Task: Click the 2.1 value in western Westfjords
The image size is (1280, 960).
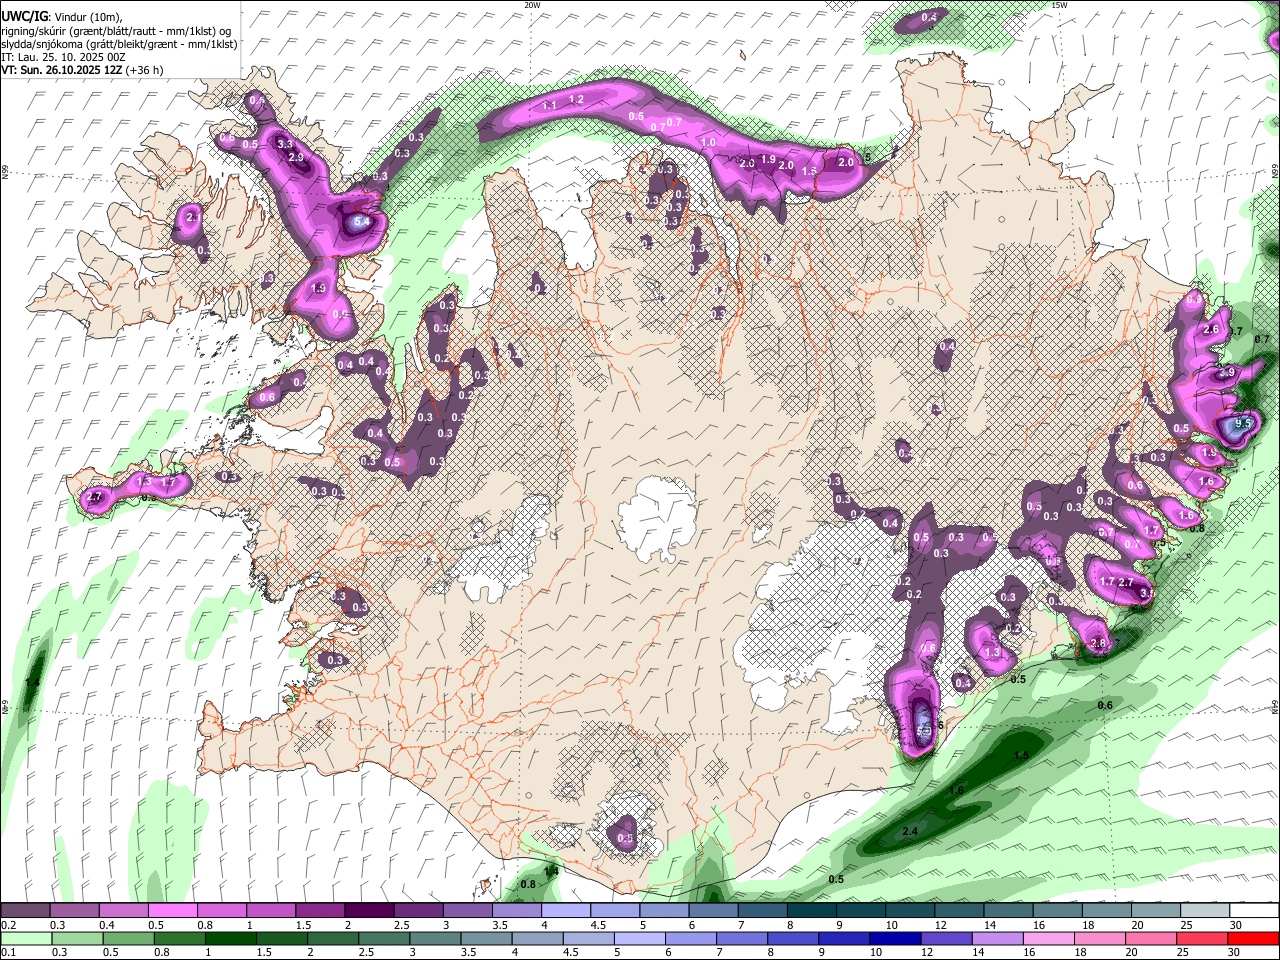Action: tap(193, 216)
